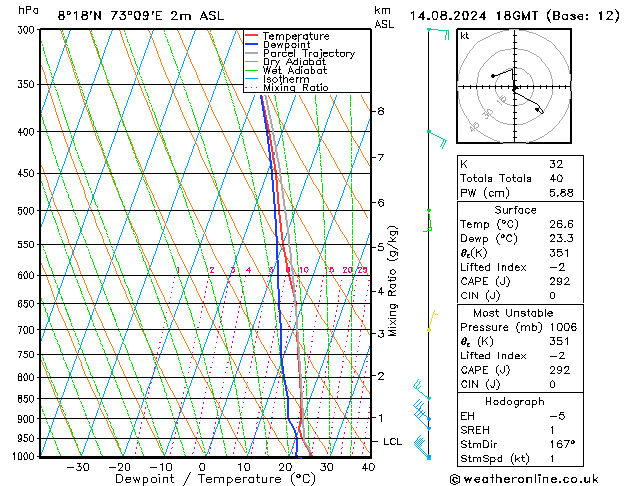
Task: Click the "PW (cm)" label
Action: pyautogui.click(x=485, y=193)
